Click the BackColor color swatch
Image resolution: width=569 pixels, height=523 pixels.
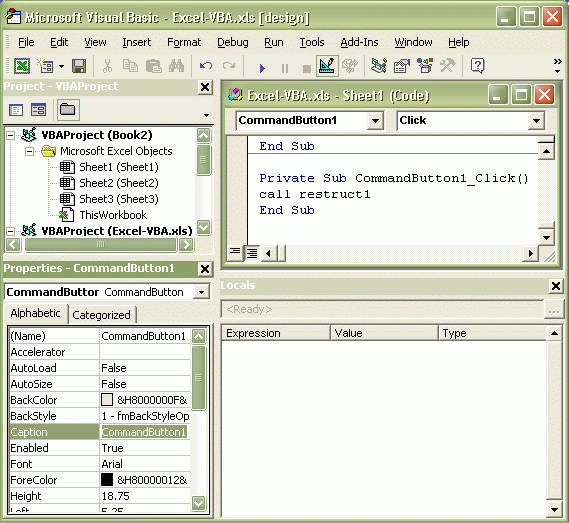tap(107, 400)
